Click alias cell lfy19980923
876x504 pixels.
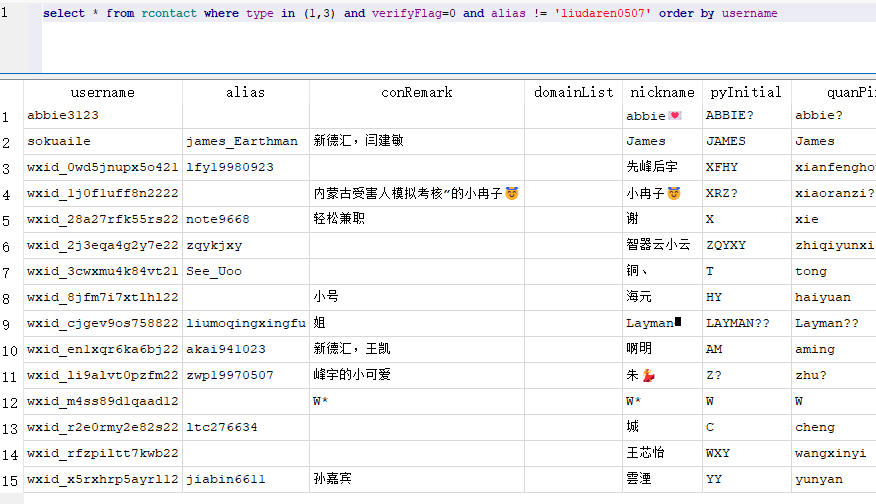pos(246,167)
